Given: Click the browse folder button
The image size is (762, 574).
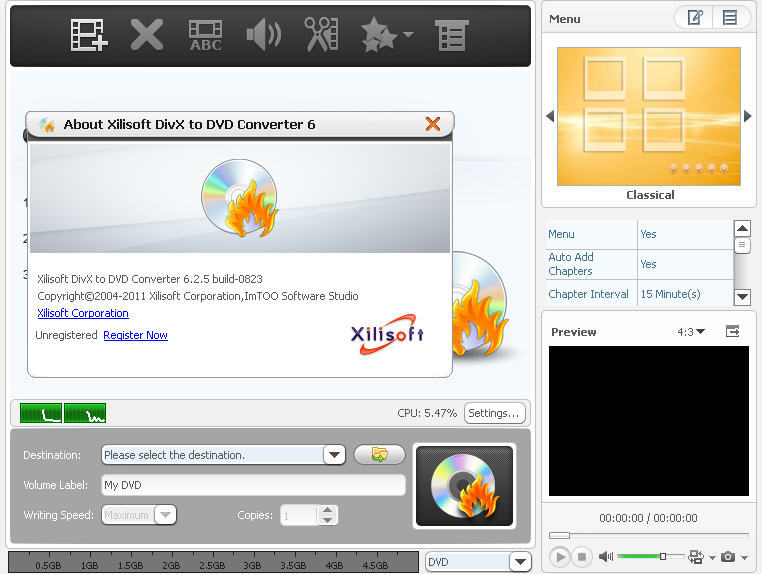Looking at the screenshot, I should tap(380, 454).
